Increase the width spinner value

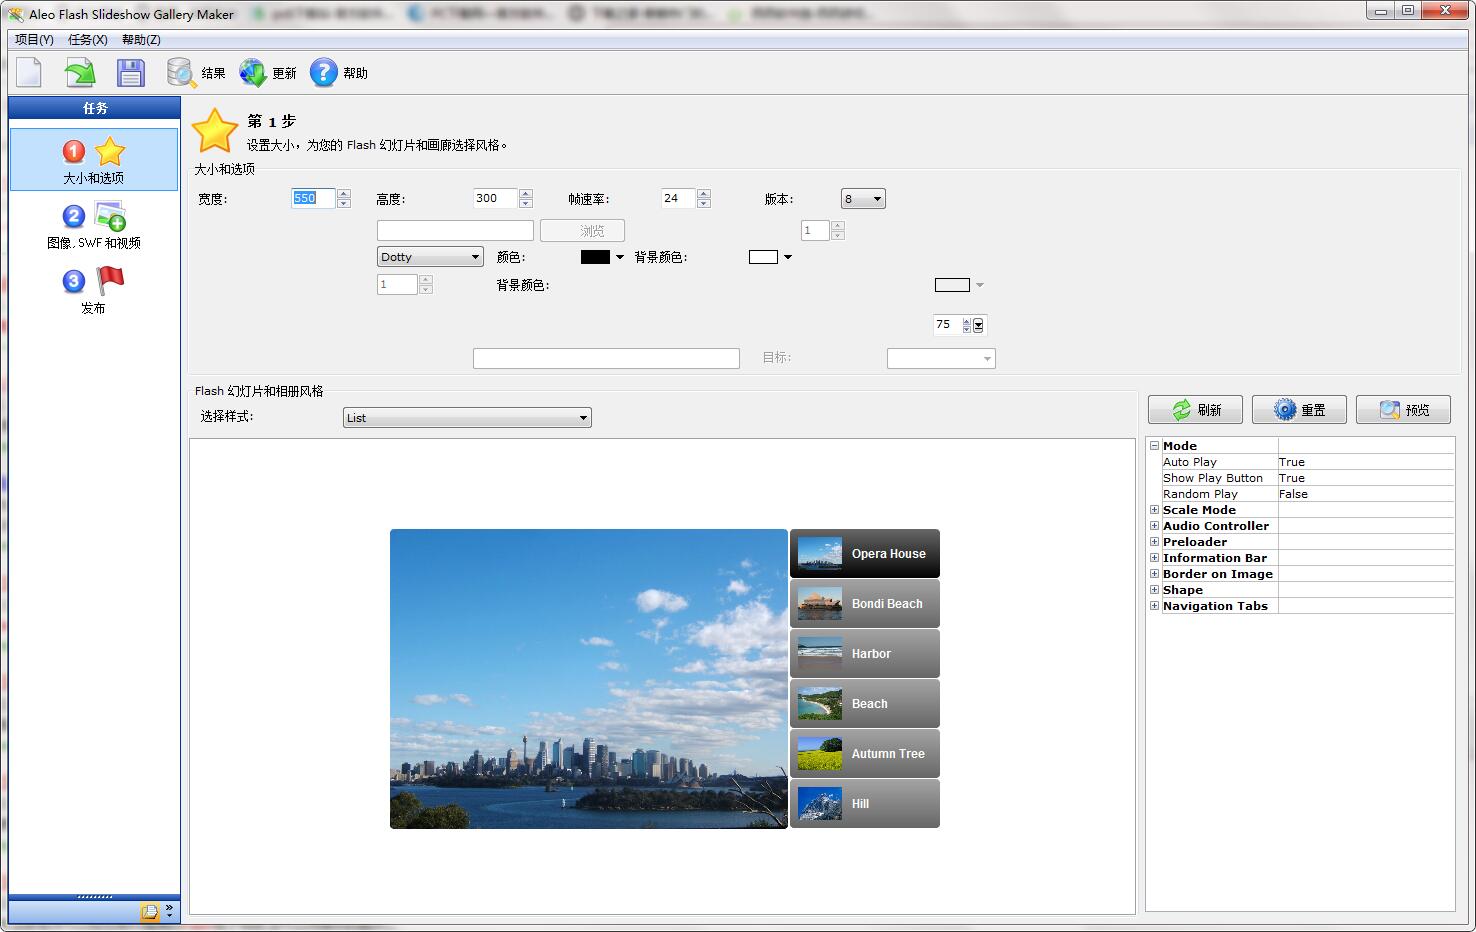[344, 193]
